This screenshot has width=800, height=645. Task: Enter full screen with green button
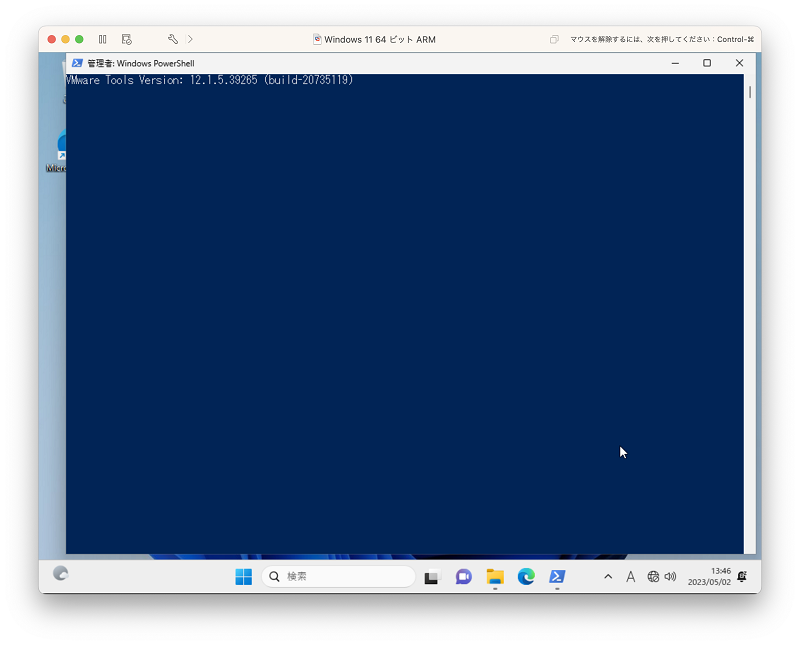79,39
